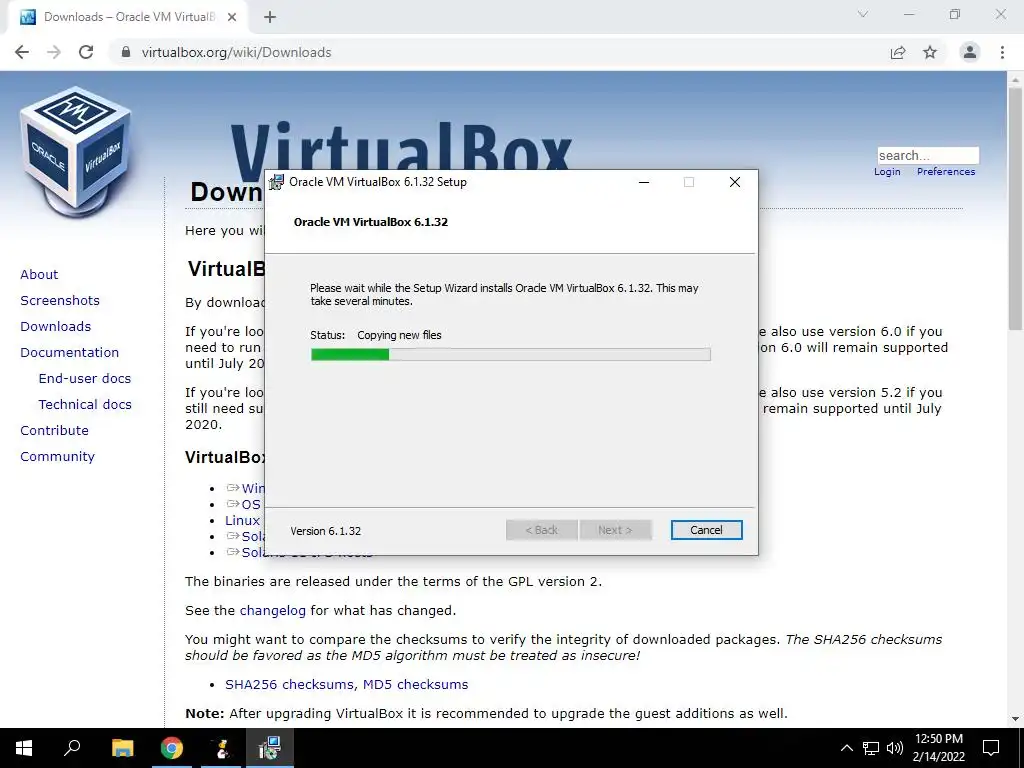Close the Downloads – Oracle VM VirtualBox tab
Screen dimensions: 1024x768
coord(232,17)
